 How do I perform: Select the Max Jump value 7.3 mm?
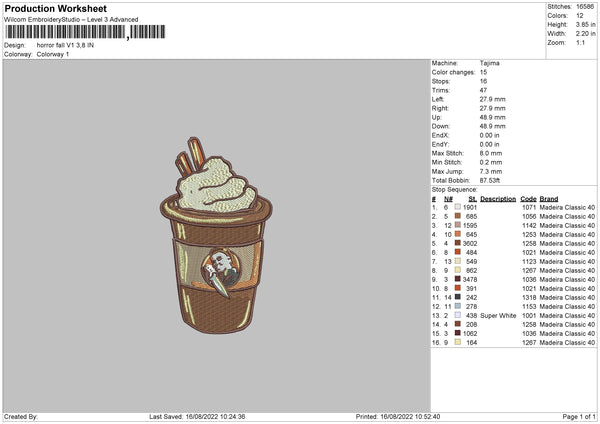pos(491,171)
